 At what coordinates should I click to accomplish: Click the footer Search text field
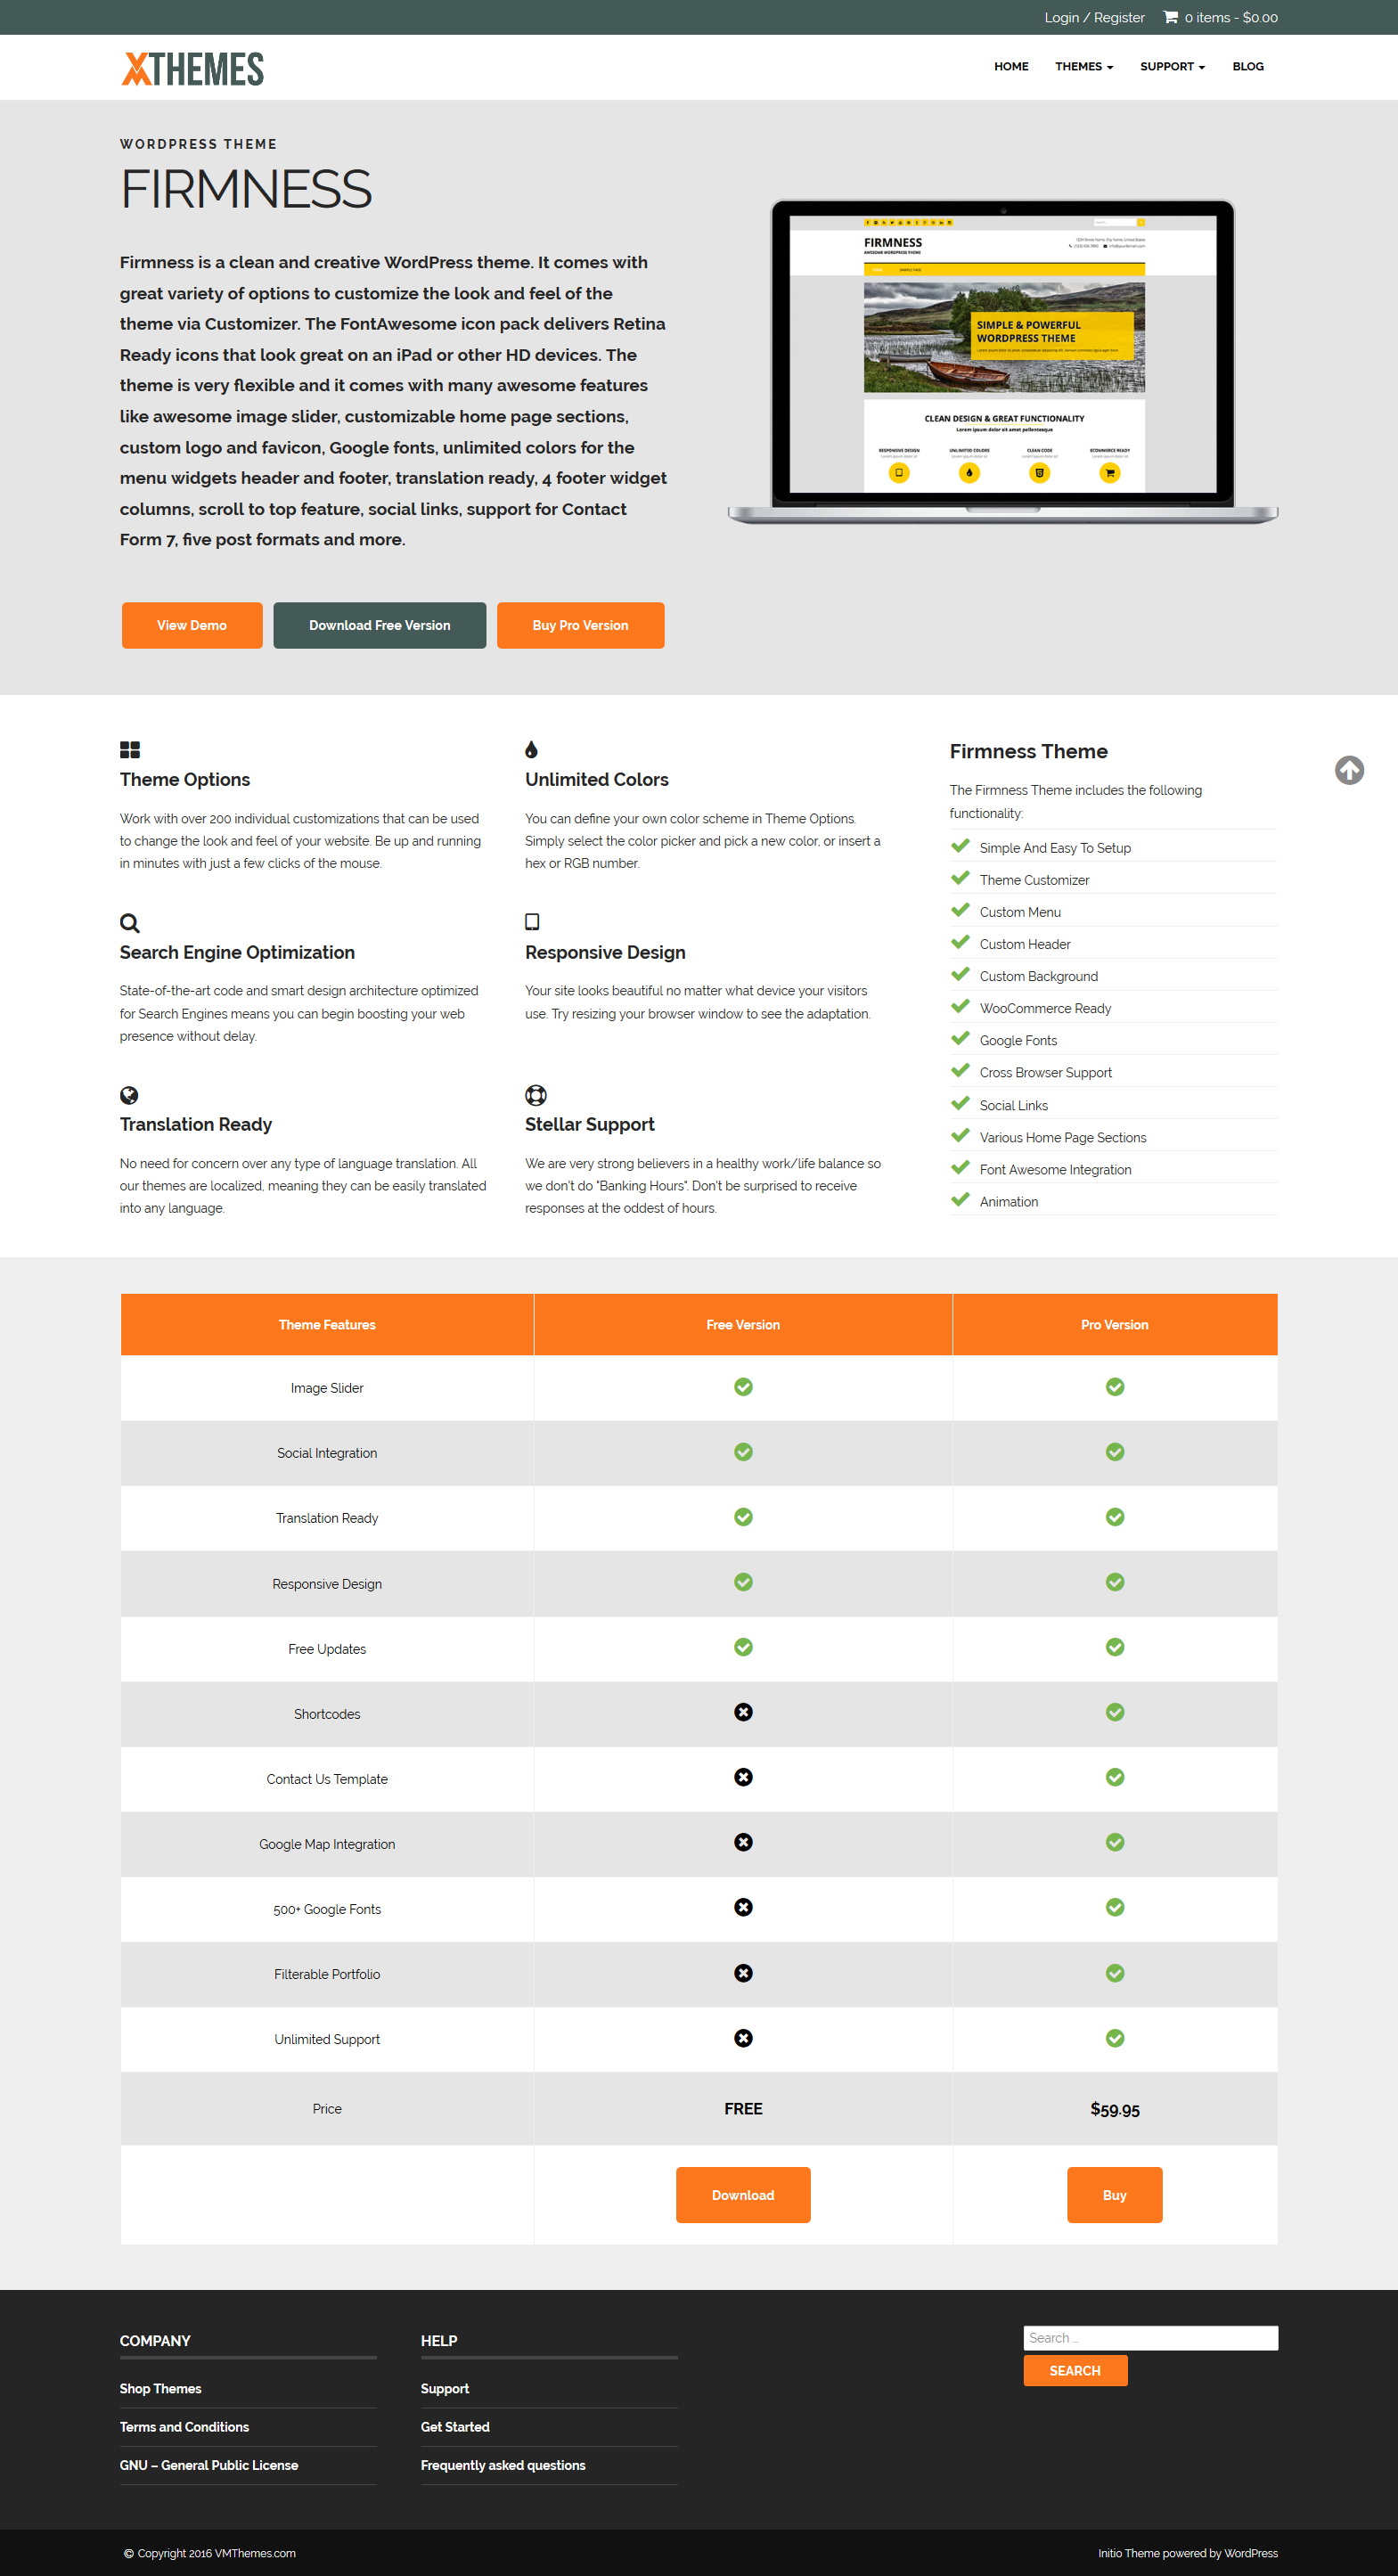pos(1151,2338)
